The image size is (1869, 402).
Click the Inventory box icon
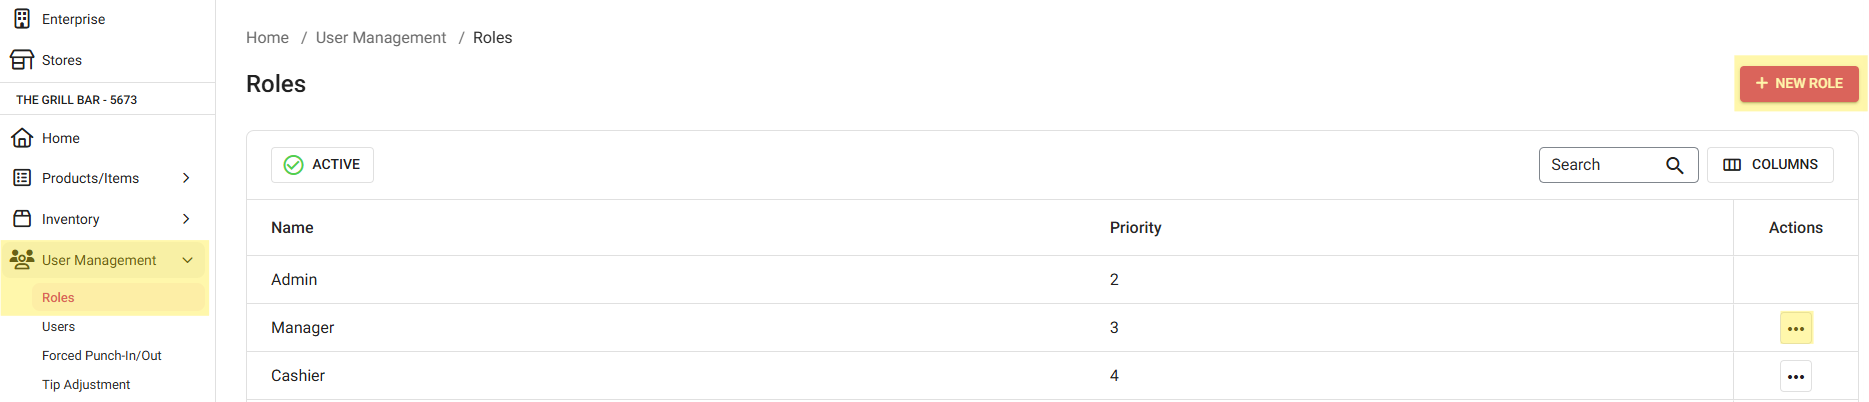tap(22, 219)
